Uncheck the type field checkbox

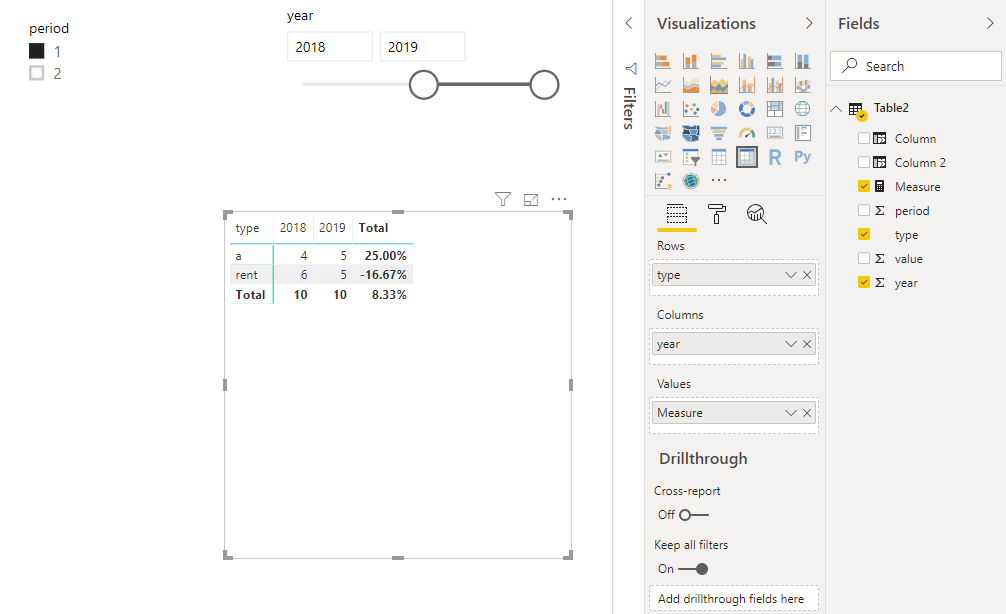(864, 234)
